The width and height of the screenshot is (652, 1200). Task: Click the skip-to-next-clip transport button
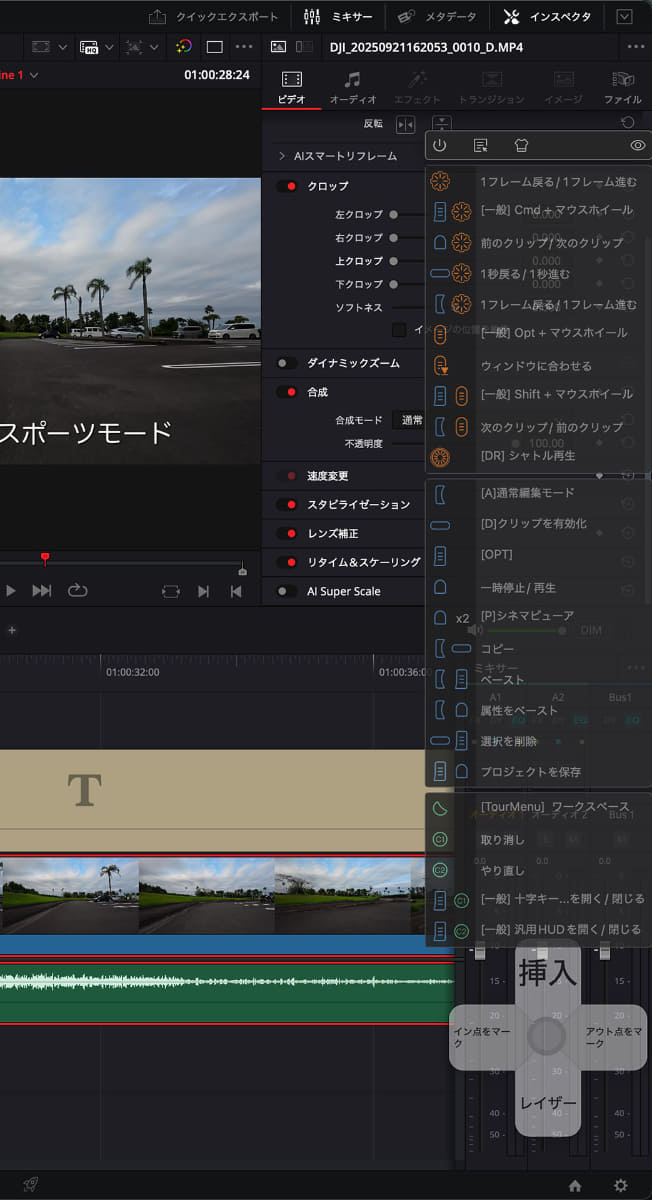tap(41, 591)
